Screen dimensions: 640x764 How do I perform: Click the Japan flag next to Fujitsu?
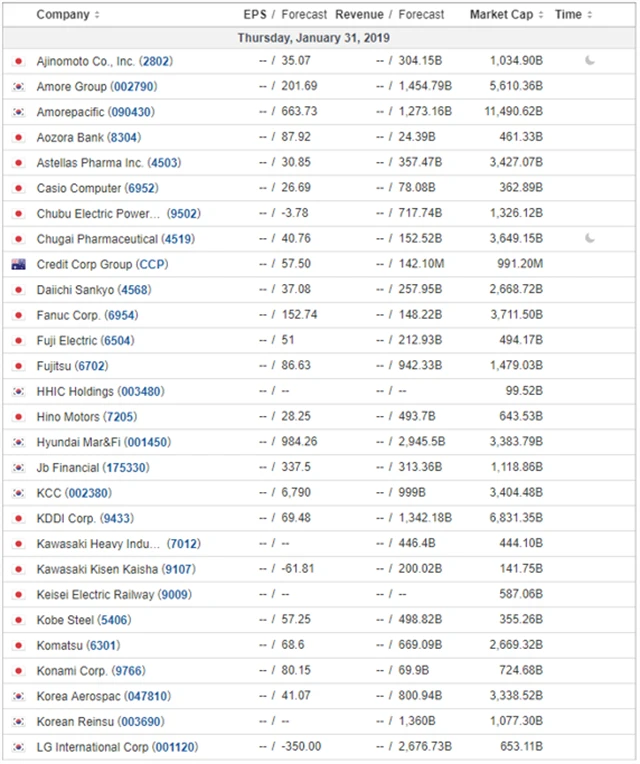pyautogui.click(x=17, y=366)
